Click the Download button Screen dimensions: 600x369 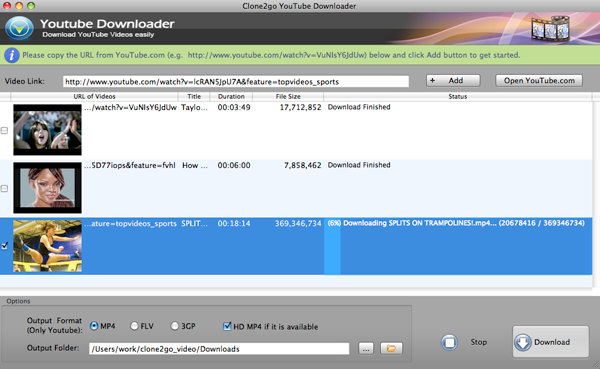[x=551, y=342]
